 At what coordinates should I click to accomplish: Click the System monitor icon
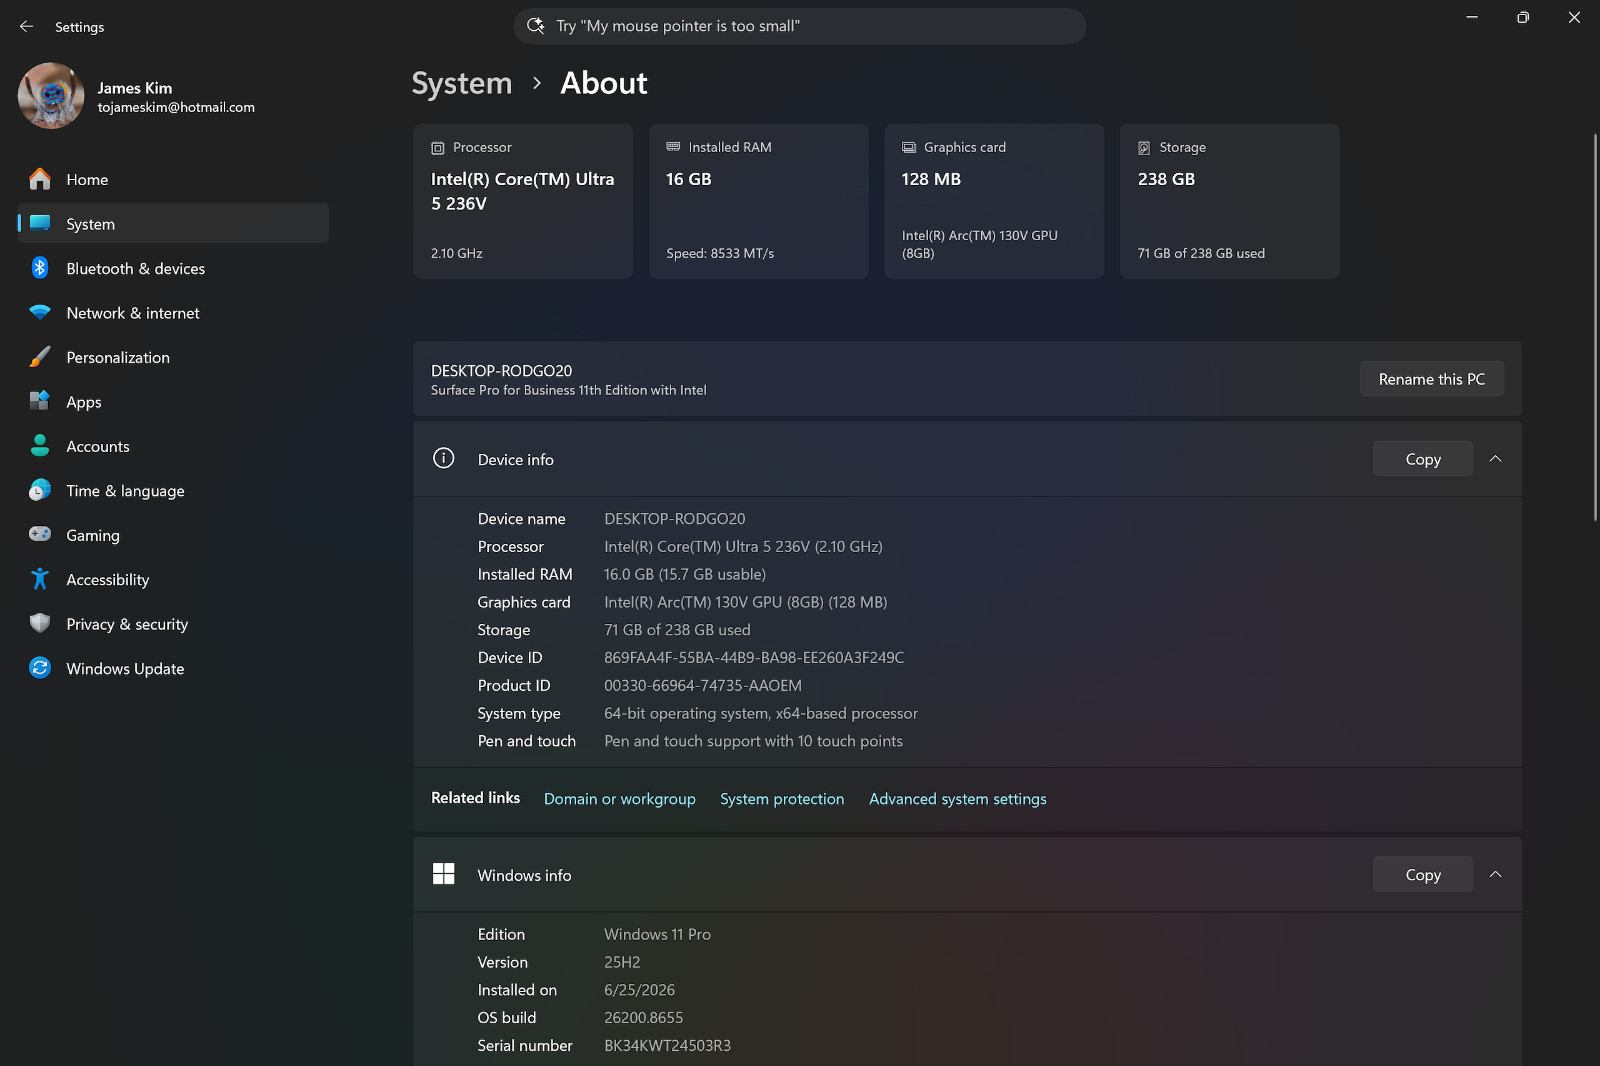point(40,223)
